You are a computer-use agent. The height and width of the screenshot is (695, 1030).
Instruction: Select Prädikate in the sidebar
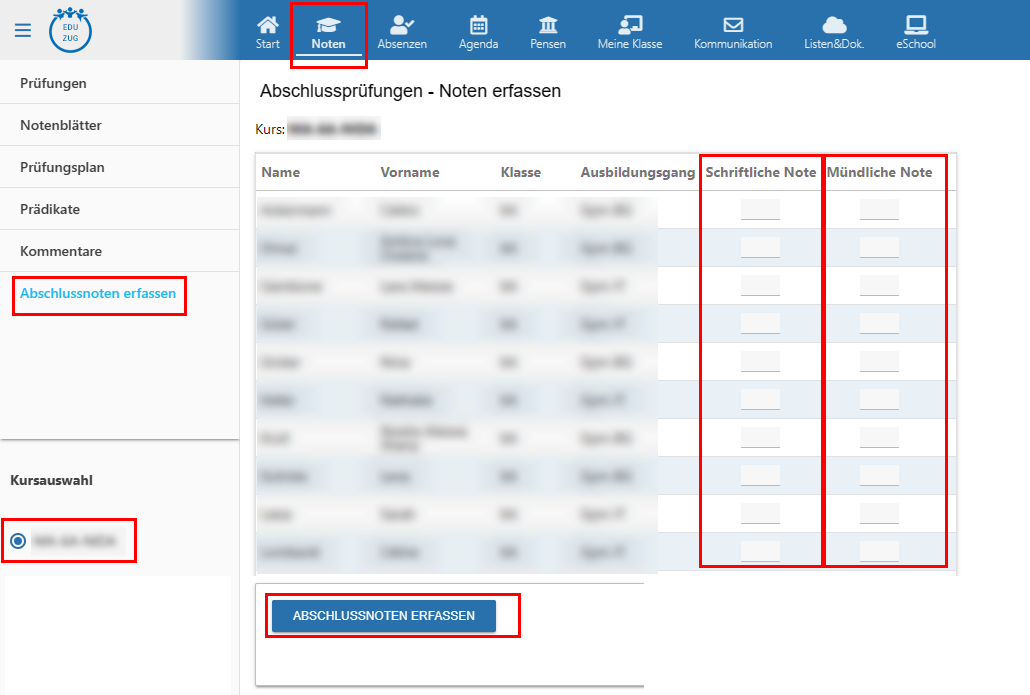[x=50, y=209]
